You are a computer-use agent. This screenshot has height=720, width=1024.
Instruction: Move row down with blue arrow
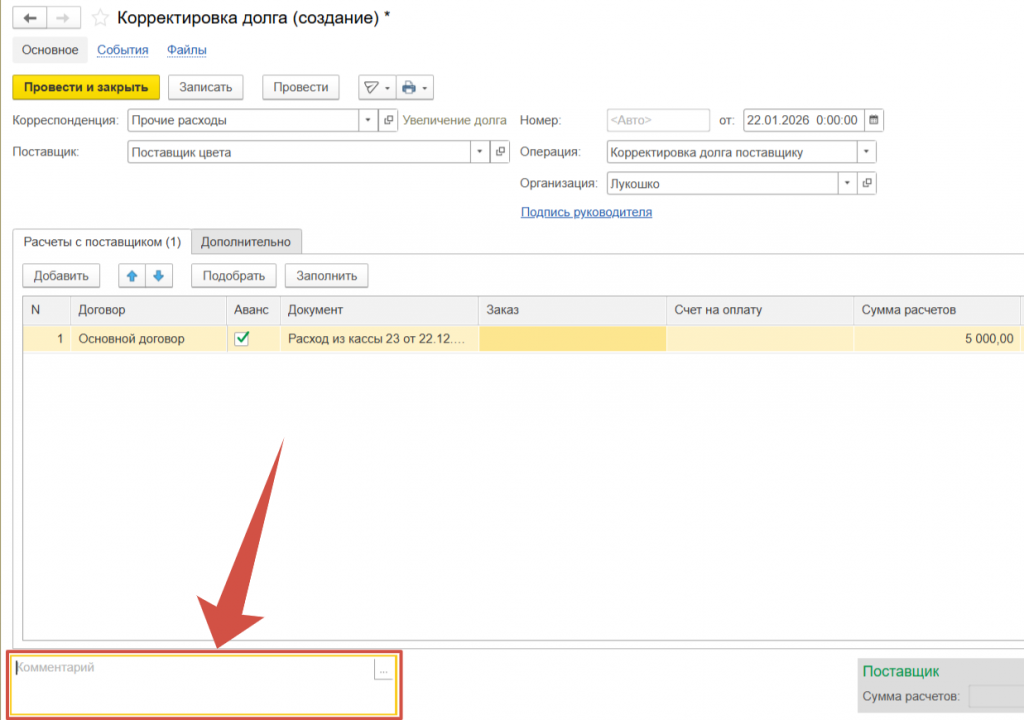158,275
